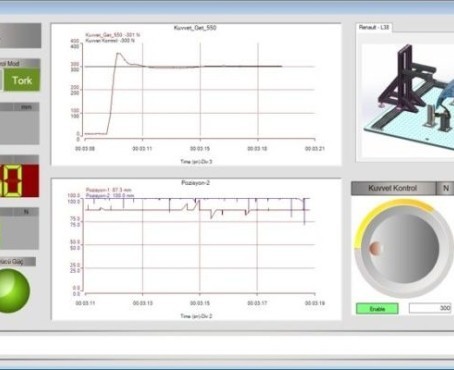This screenshot has height=370, width=454.
Task: Select the Pozisyon-1 legend entry
Action: tap(109, 190)
